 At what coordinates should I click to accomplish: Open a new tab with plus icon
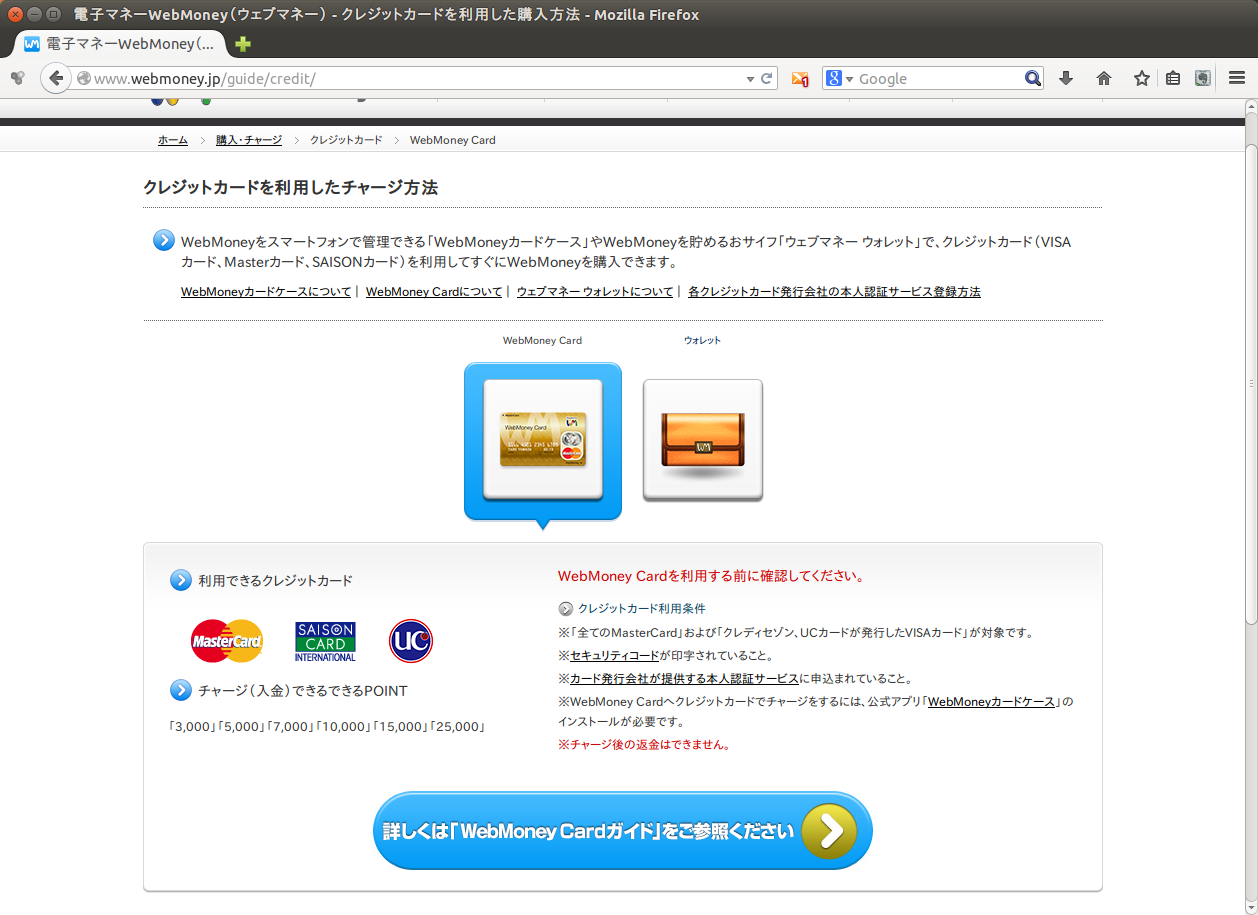pos(242,44)
